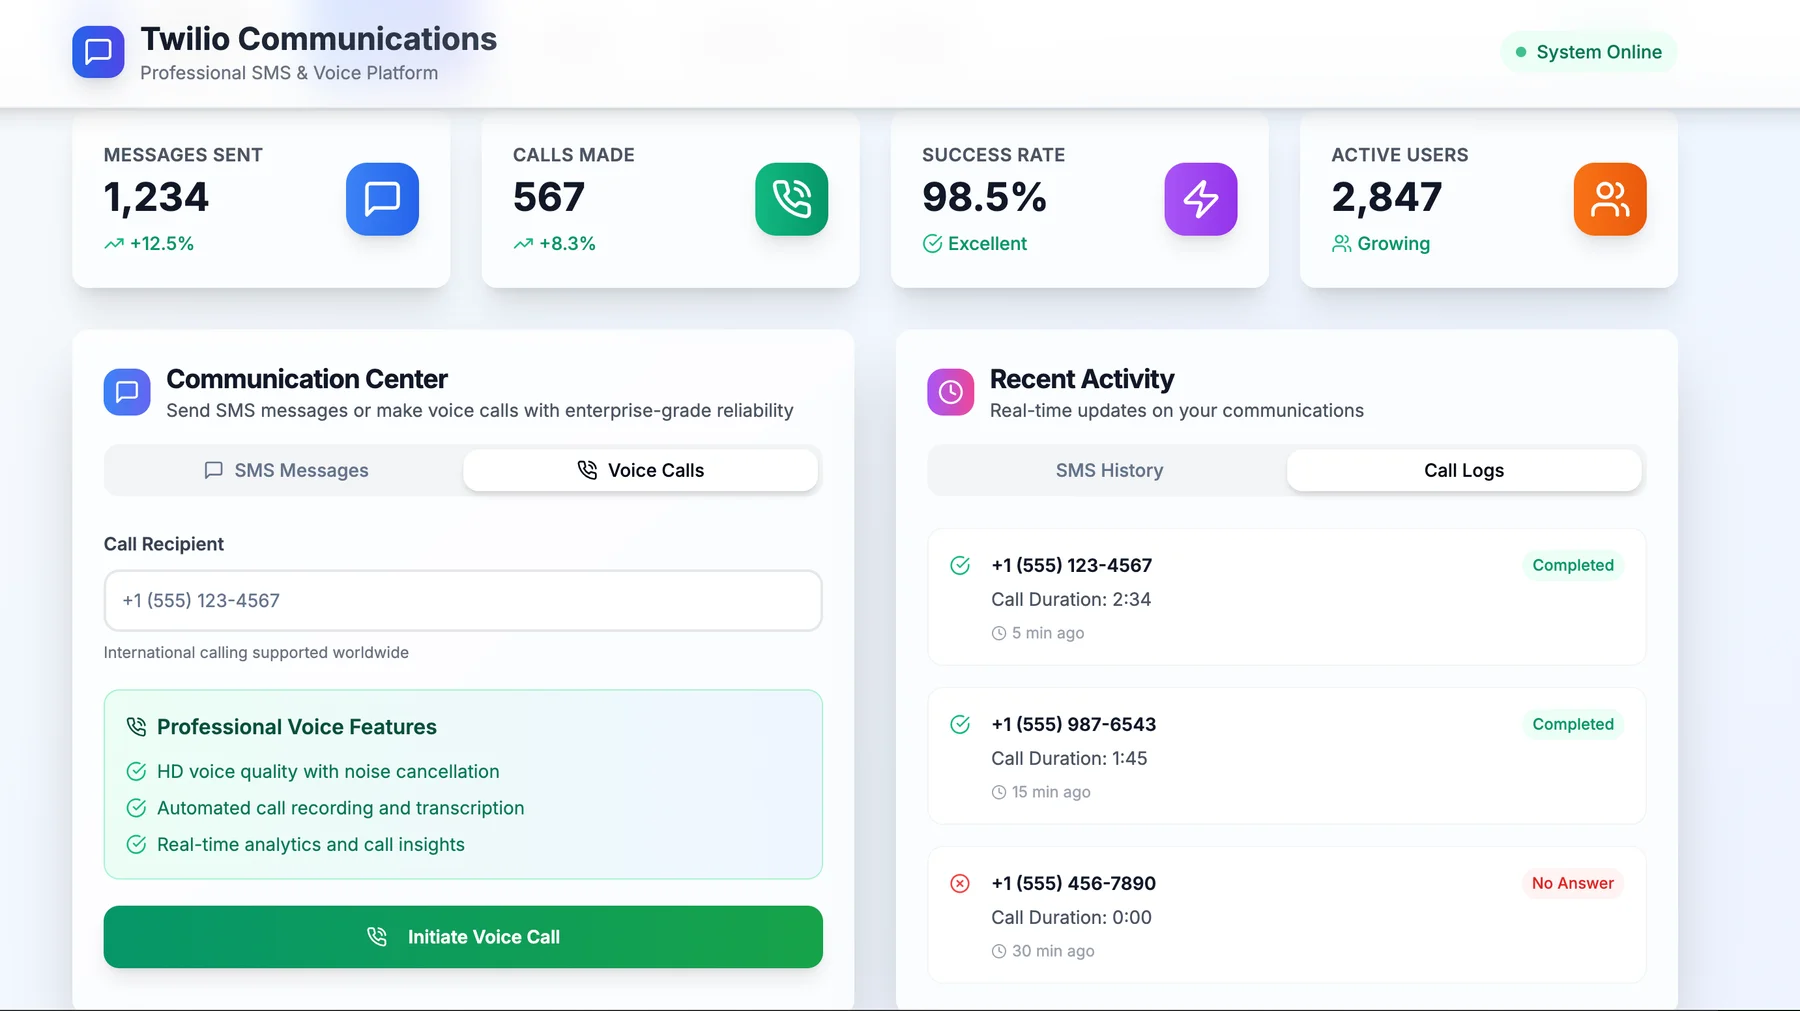The image size is (1800, 1011).
Task: Click the users icon next to Growing
Action: click(x=1341, y=244)
